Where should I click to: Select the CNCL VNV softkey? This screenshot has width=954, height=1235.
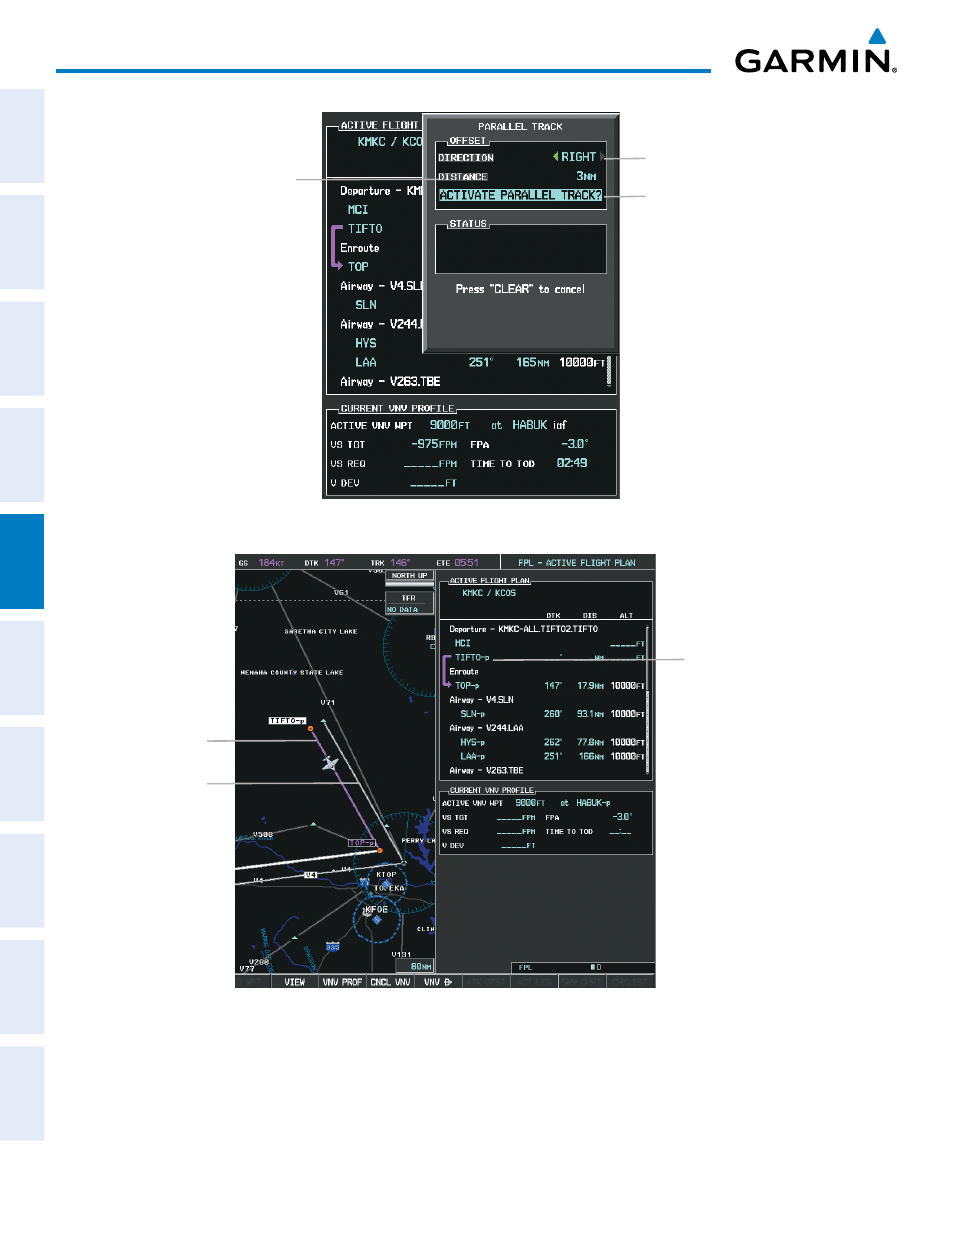coord(390,982)
